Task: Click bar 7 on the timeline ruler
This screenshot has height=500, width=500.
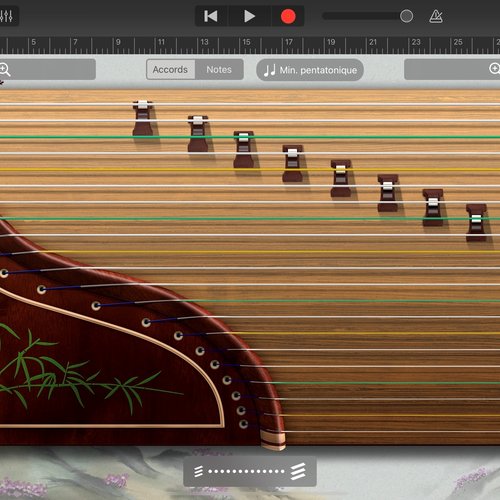Action: [x=75, y=42]
